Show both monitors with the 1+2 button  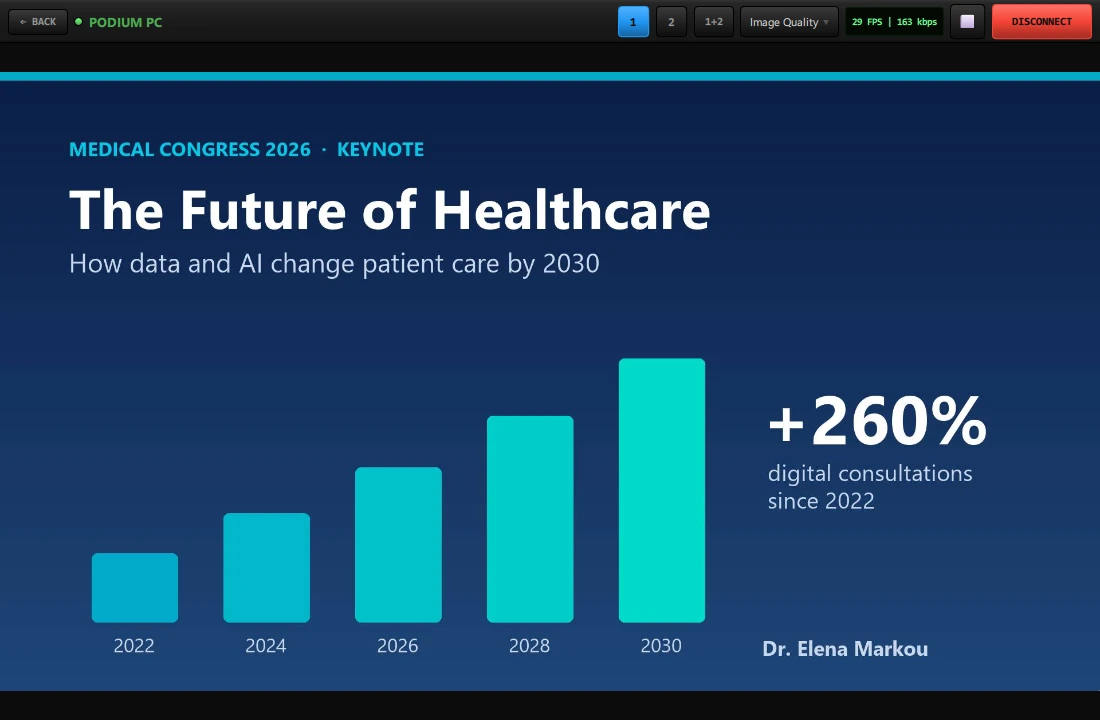[713, 22]
